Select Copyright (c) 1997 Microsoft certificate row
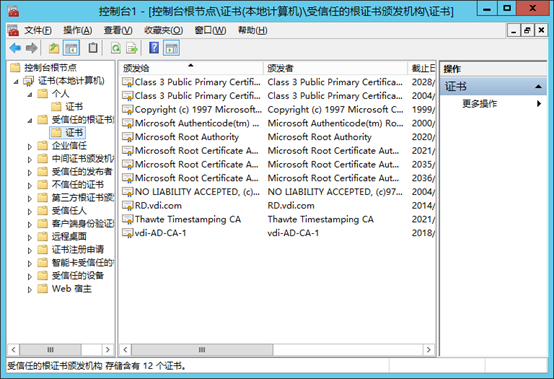 [x=278, y=109]
